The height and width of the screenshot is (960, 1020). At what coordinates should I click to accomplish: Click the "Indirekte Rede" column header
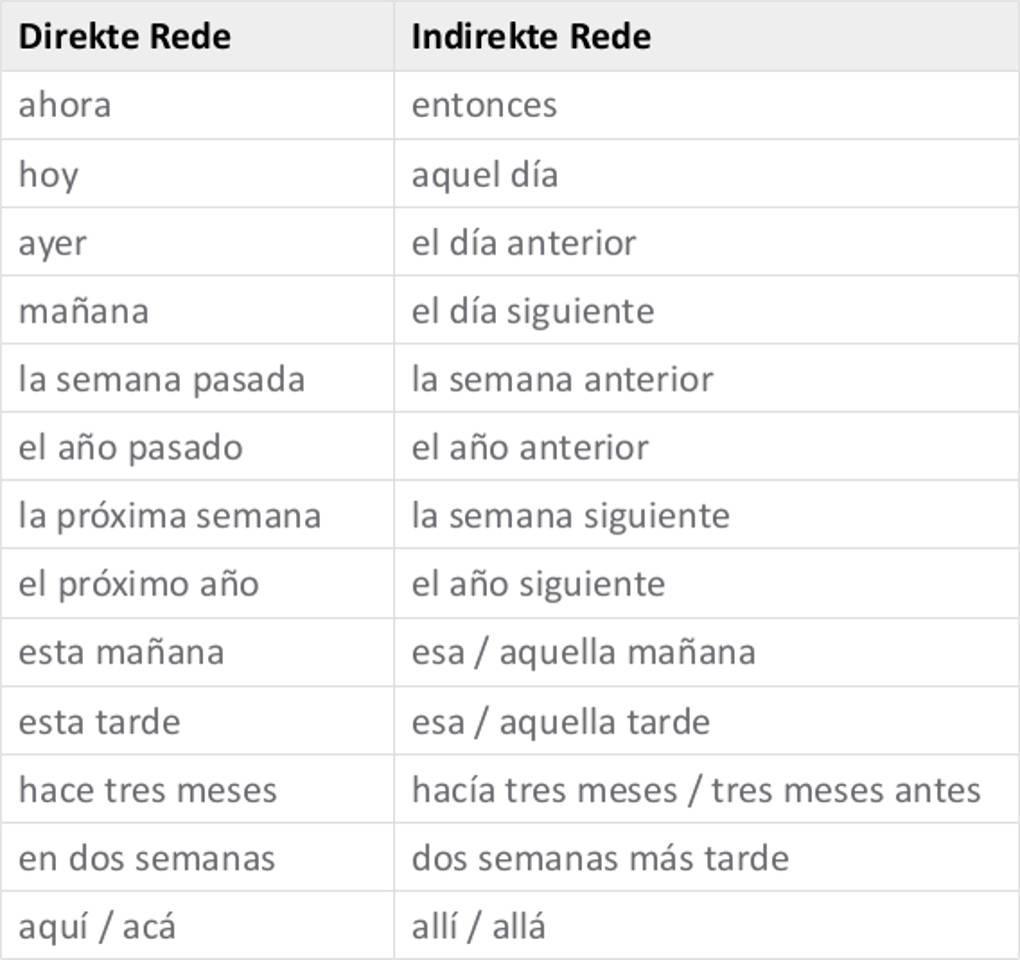point(531,37)
